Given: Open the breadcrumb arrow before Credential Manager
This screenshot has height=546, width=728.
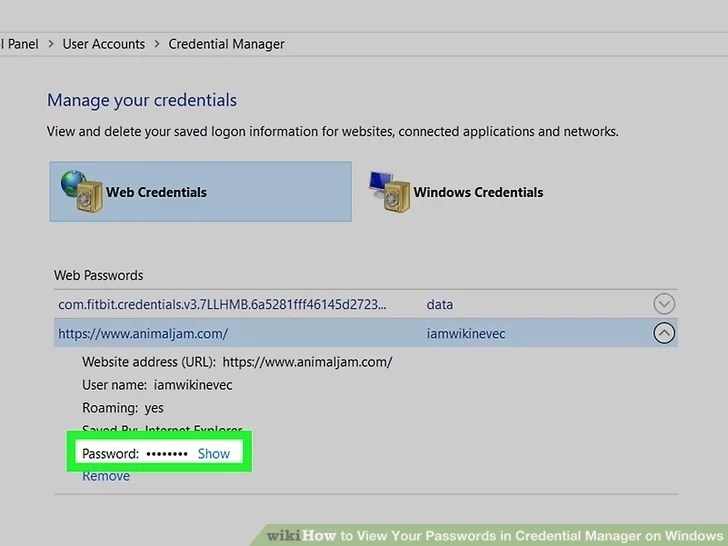Looking at the screenshot, I should point(157,44).
